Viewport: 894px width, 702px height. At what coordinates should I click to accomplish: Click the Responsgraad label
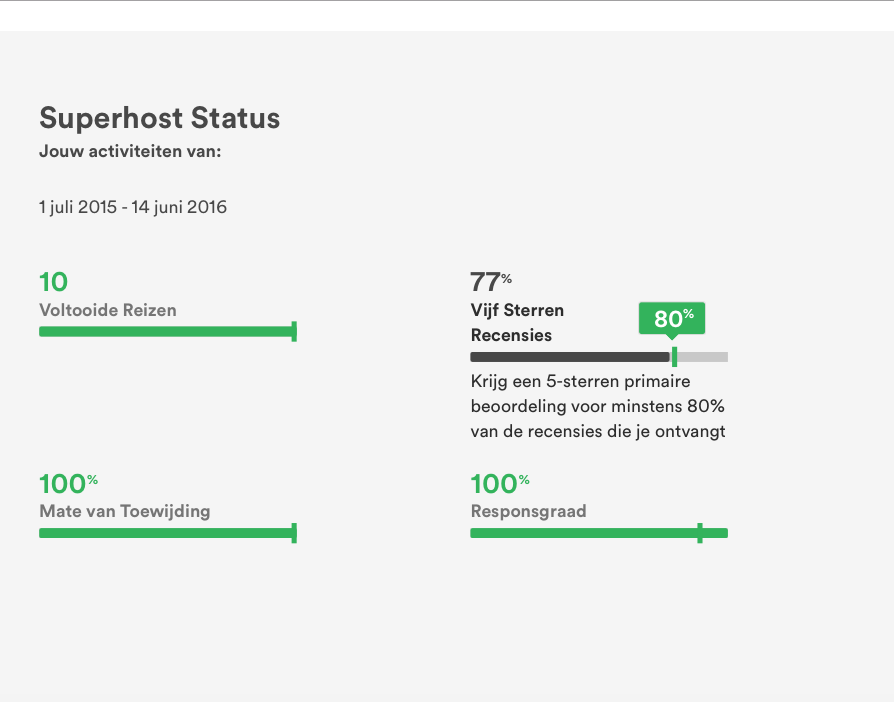pyautogui.click(x=528, y=511)
